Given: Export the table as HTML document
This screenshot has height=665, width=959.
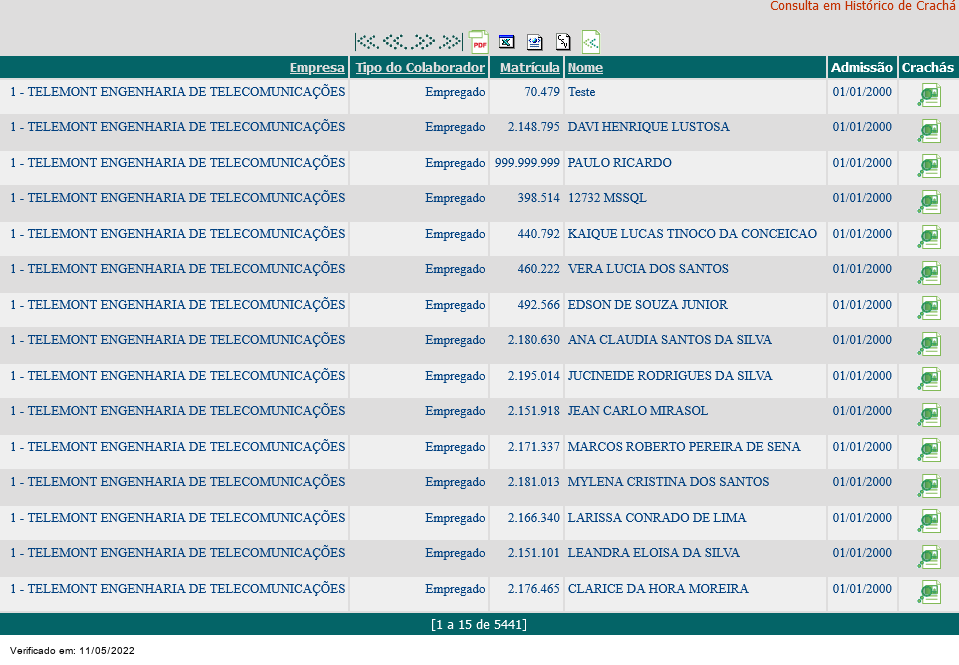Looking at the screenshot, I should click(x=535, y=42).
